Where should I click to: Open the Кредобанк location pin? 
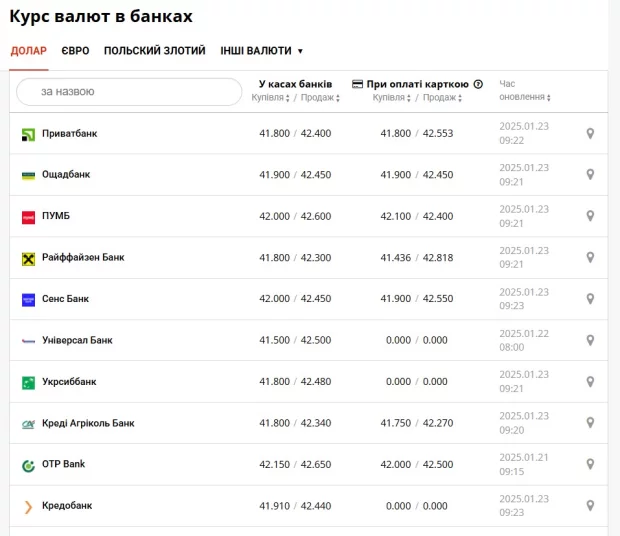coord(590,506)
